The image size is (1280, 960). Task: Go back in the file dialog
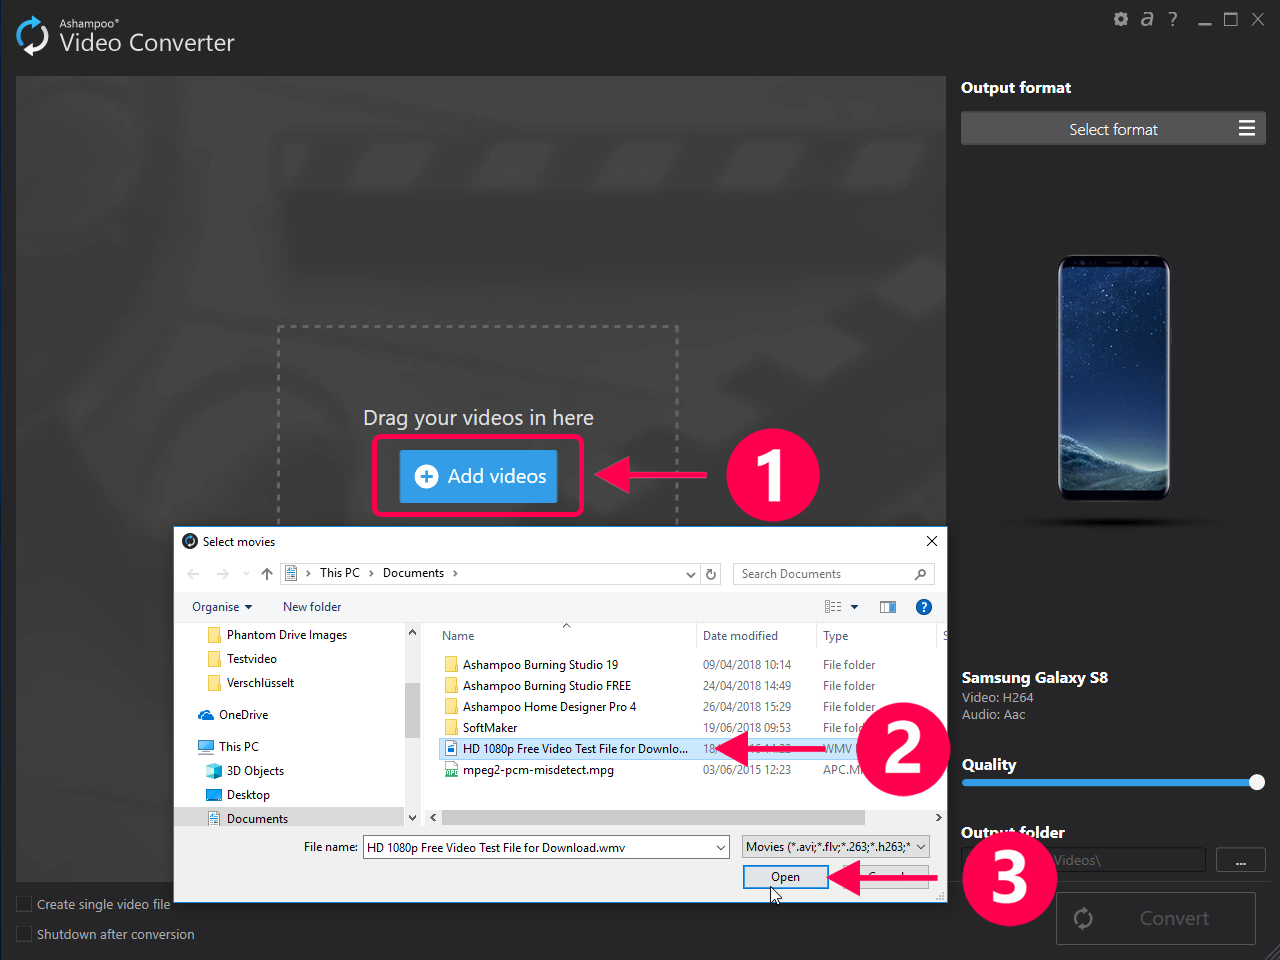tap(194, 574)
